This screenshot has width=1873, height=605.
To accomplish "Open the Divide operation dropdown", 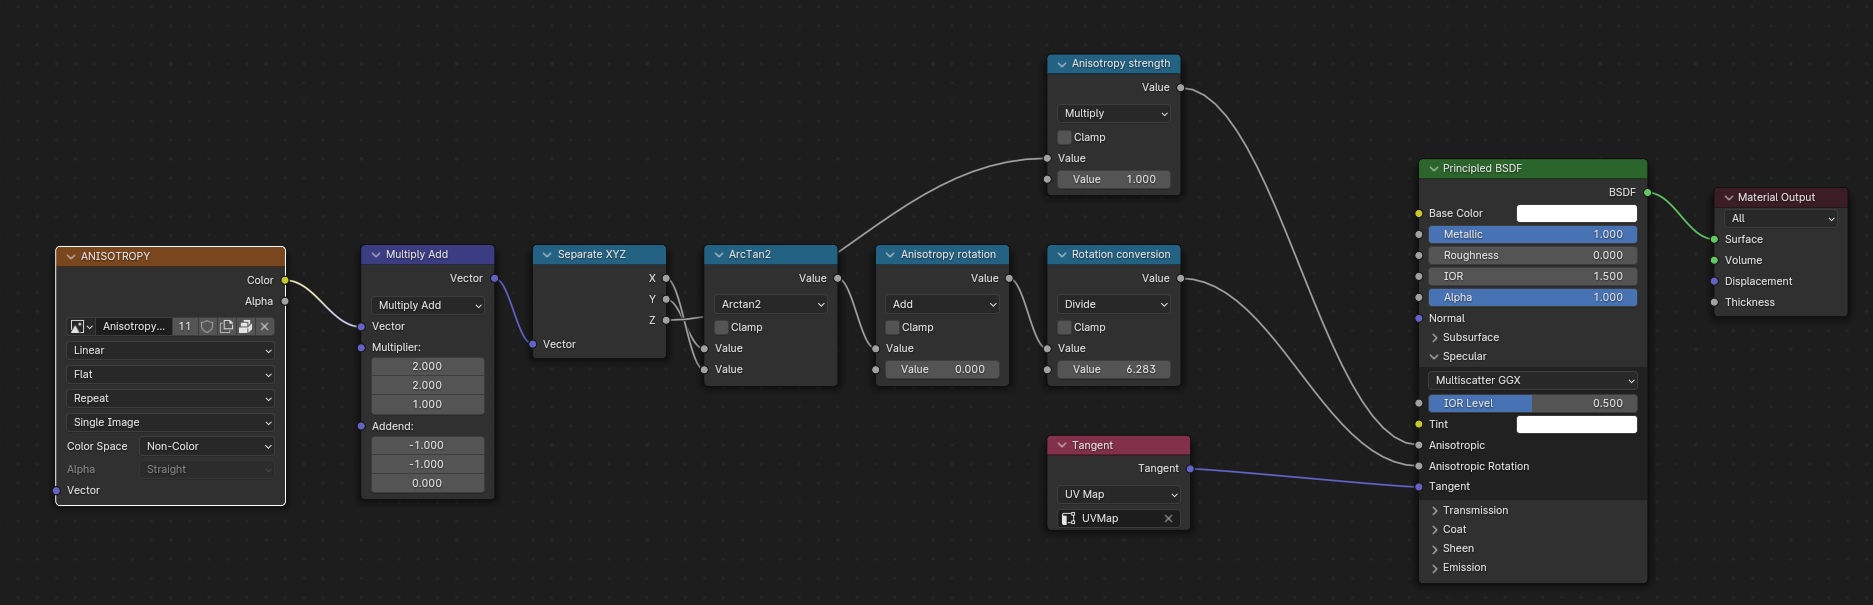I will tap(1113, 305).
